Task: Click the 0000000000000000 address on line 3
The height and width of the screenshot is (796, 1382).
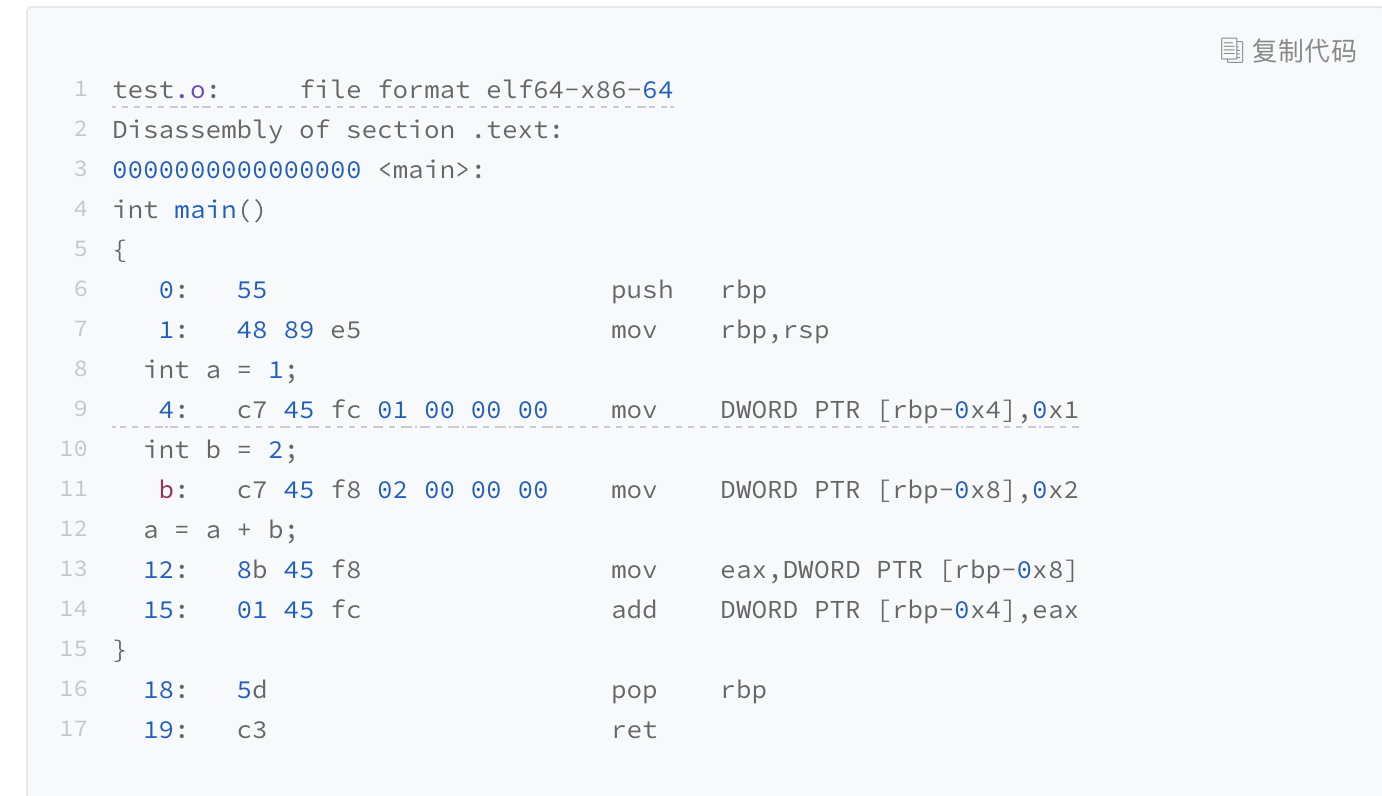Action: pyautogui.click(x=236, y=170)
